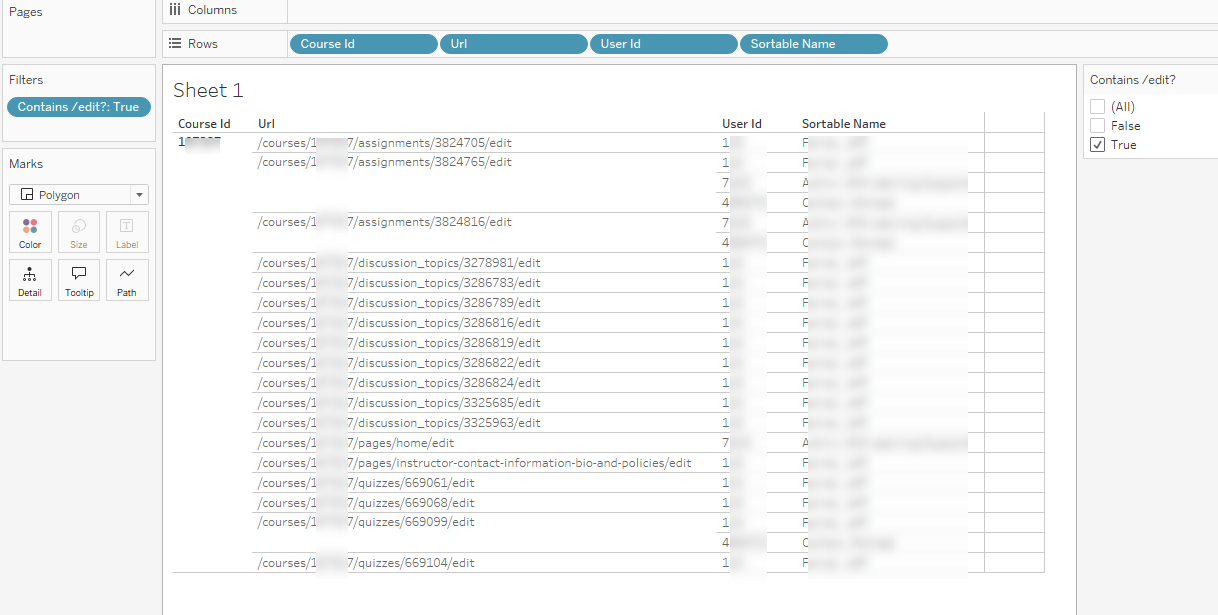Image resolution: width=1218 pixels, height=615 pixels.
Task: Select the pages/home/edit URL row
Action: [x=356, y=443]
